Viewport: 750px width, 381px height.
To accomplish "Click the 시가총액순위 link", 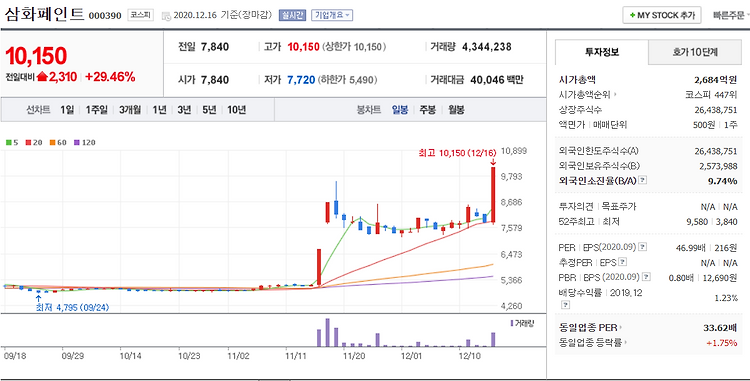I will pos(585,95).
